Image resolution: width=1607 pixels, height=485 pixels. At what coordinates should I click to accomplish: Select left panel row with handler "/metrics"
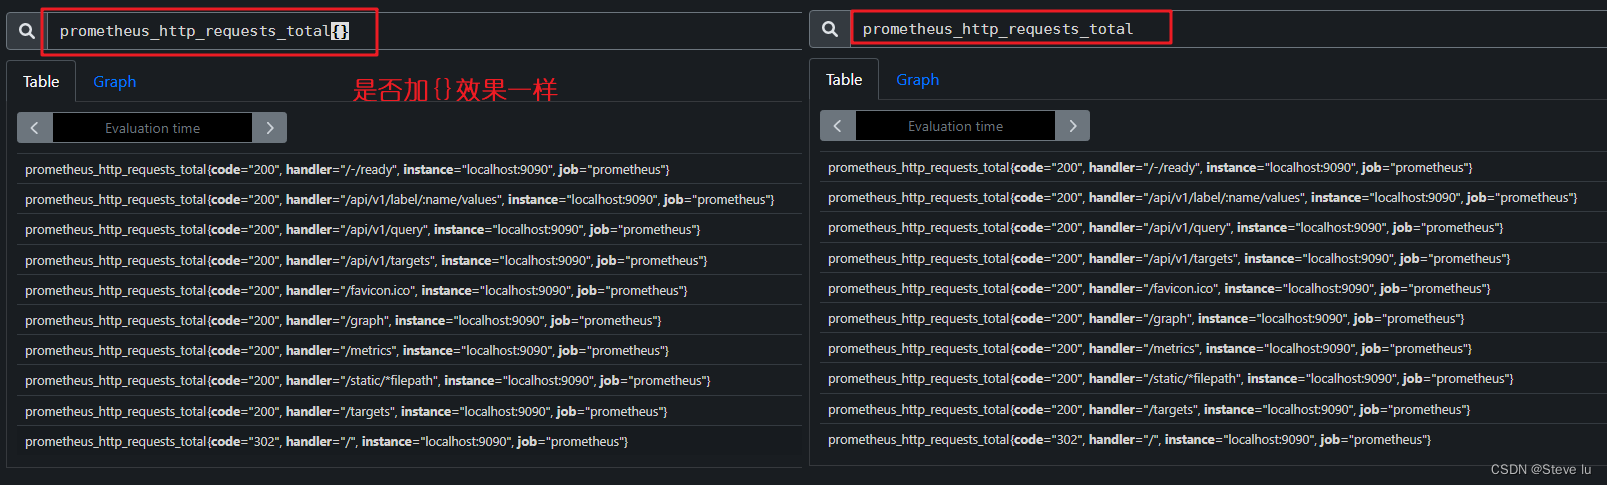[x=410, y=350]
